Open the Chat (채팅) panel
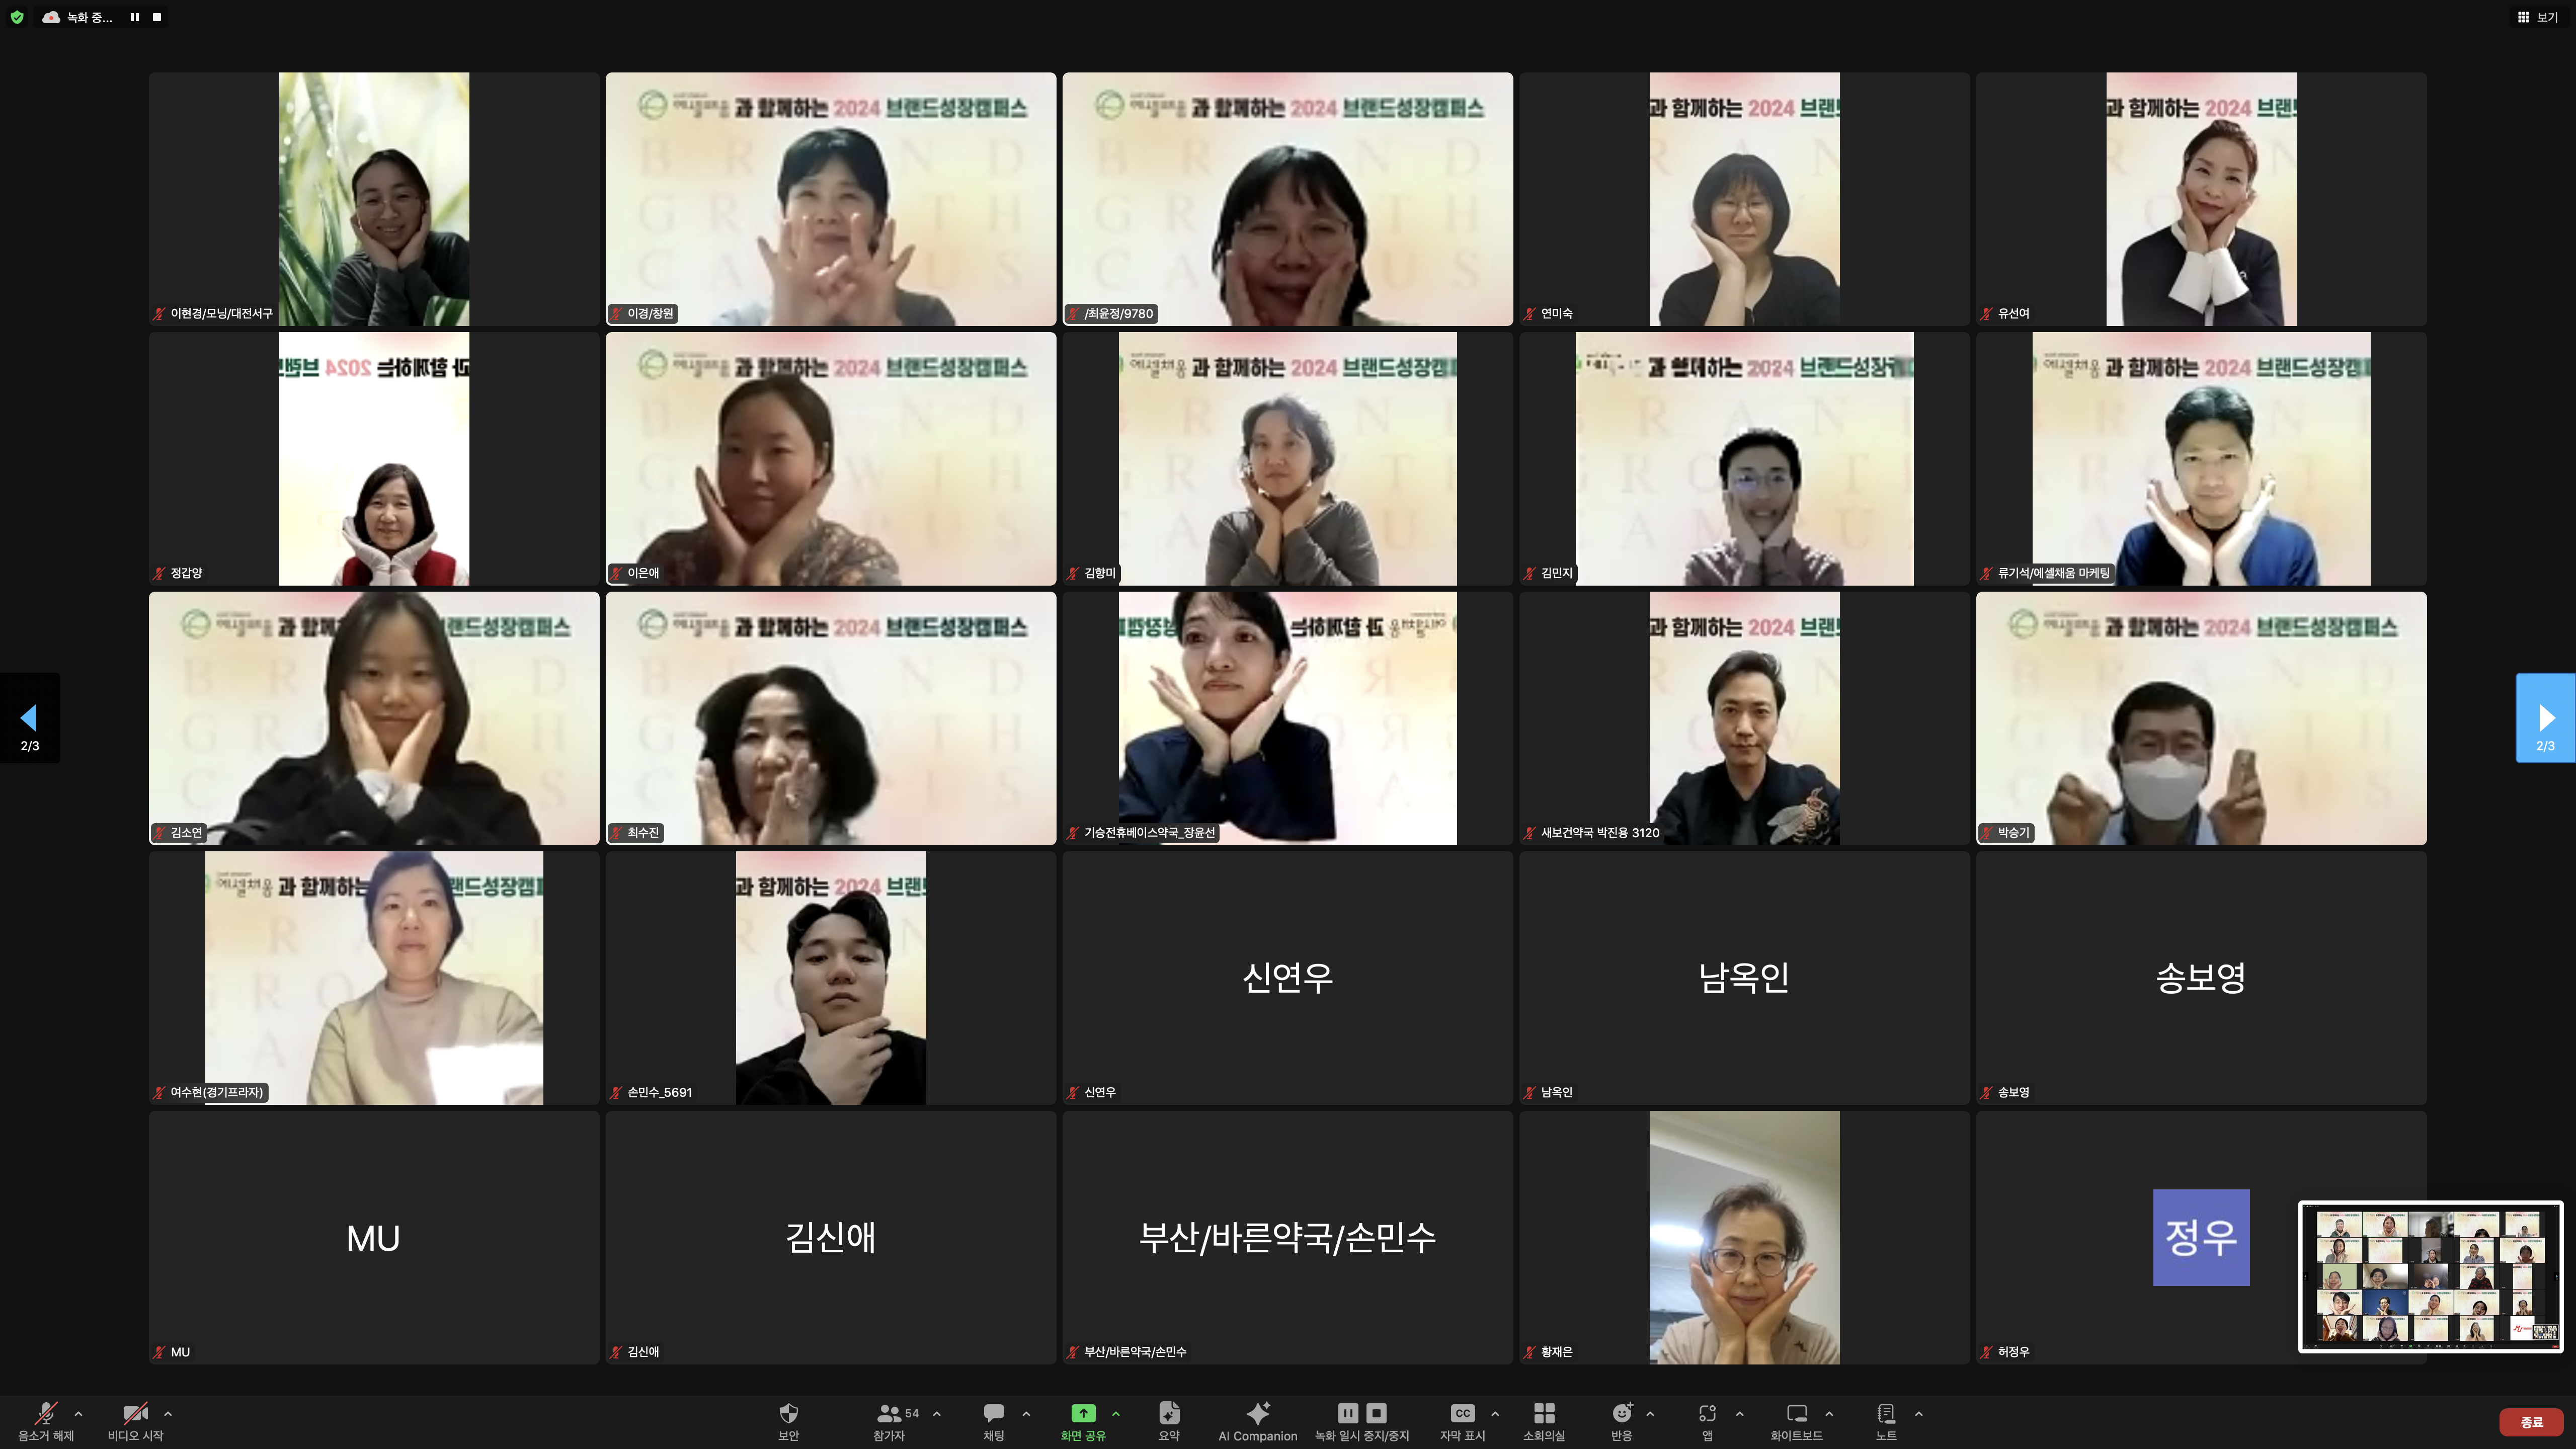The height and width of the screenshot is (1449, 2576). pos(993,1413)
